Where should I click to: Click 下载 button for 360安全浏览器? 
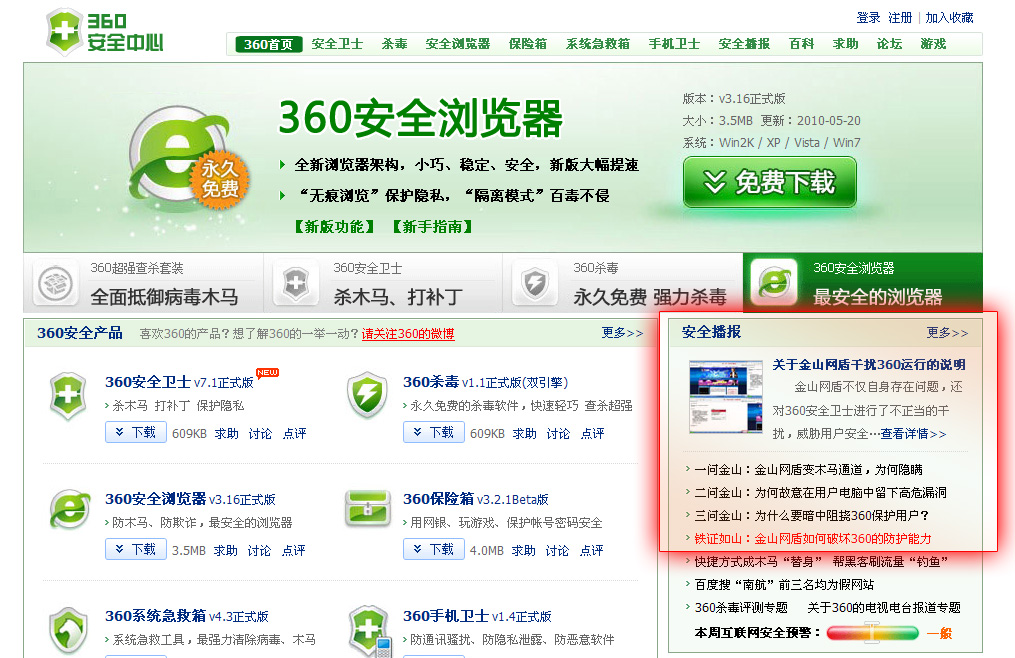coord(136,549)
